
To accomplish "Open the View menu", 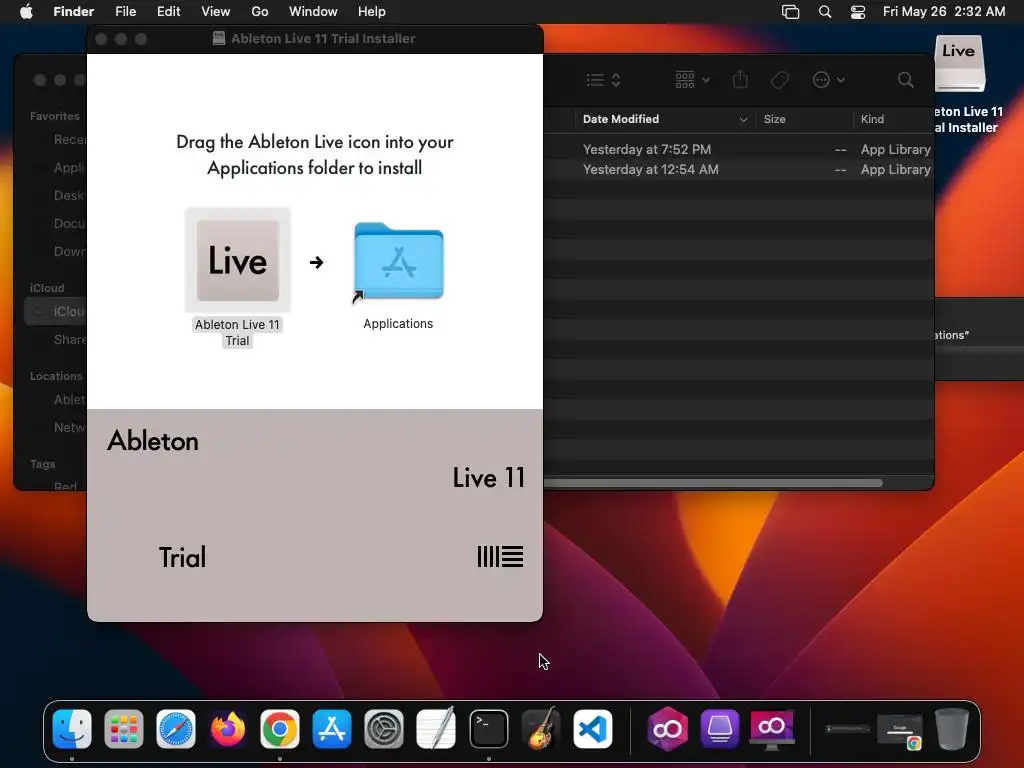I will 216,12.
